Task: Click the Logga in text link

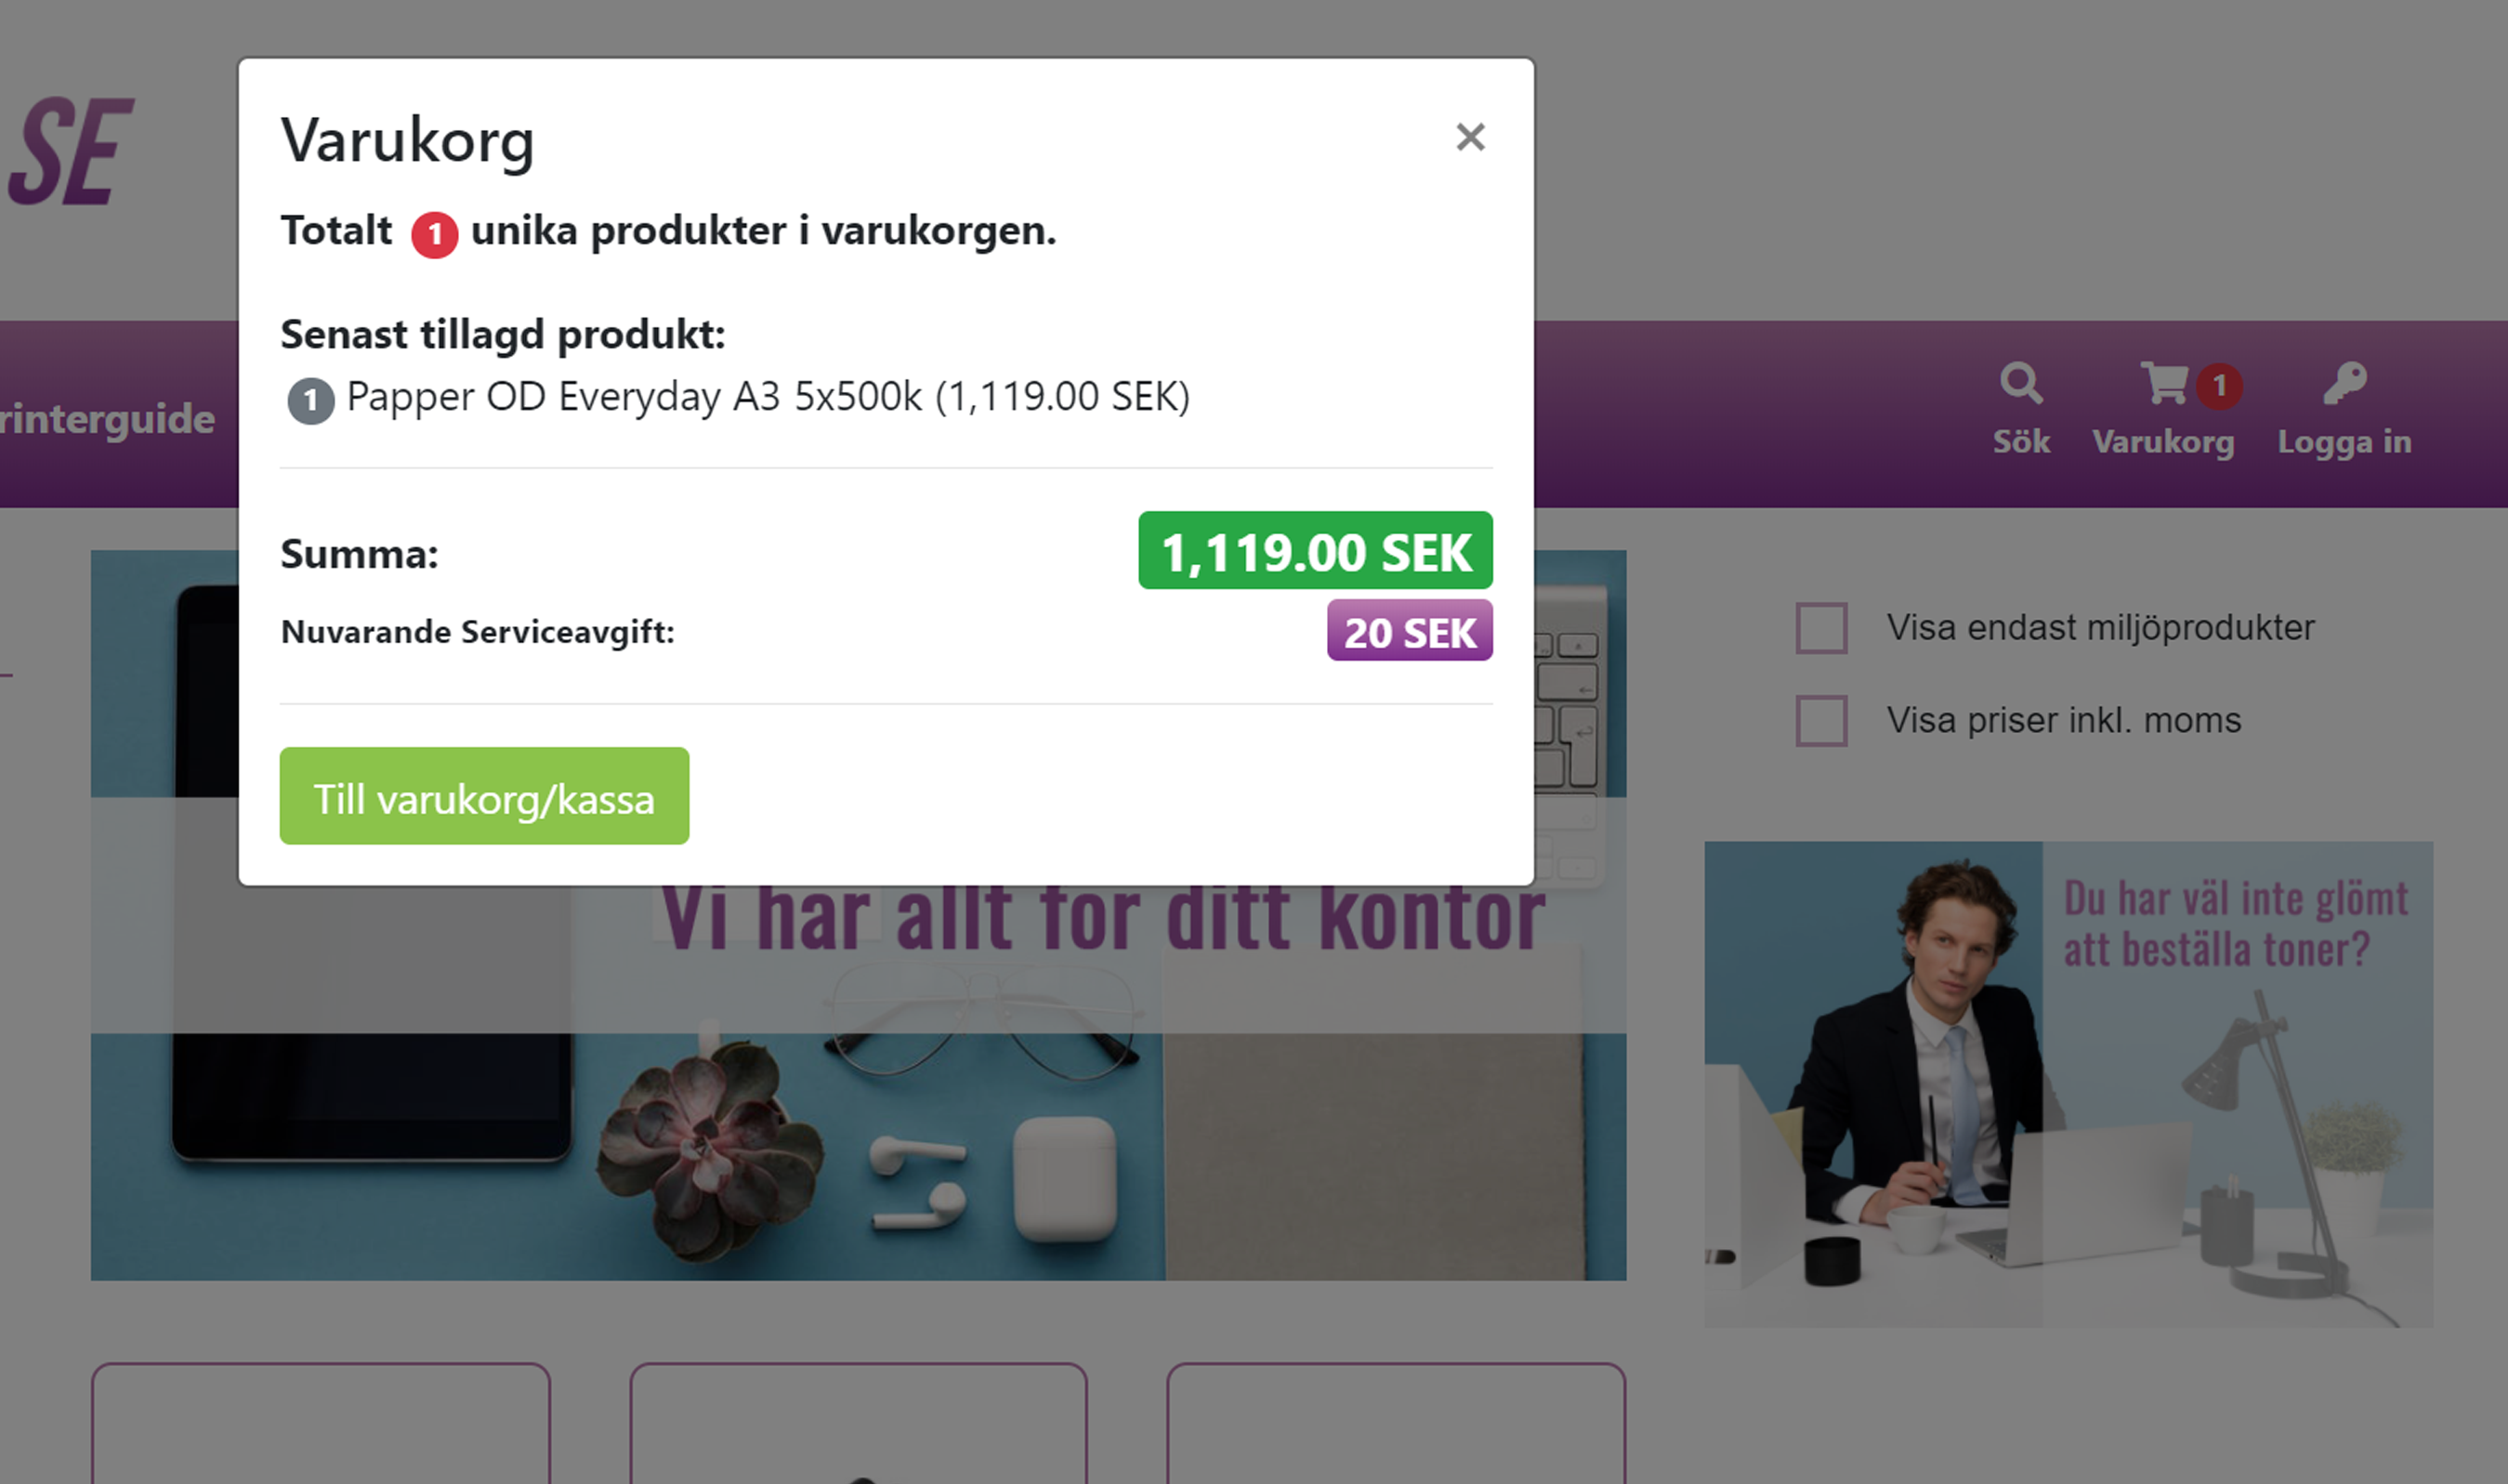Action: (2344, 442)
